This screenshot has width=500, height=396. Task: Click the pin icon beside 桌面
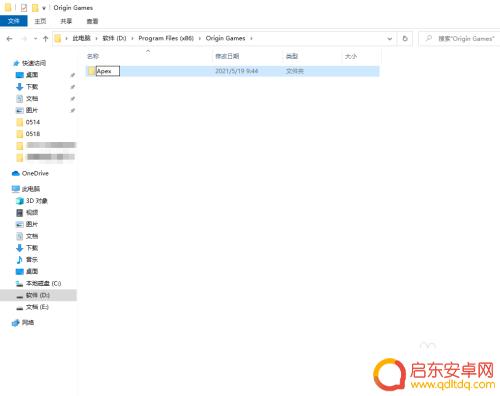tap(72, 75)
